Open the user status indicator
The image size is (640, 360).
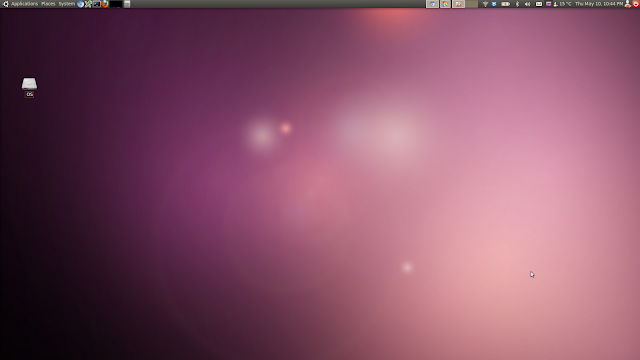(628, 4)
